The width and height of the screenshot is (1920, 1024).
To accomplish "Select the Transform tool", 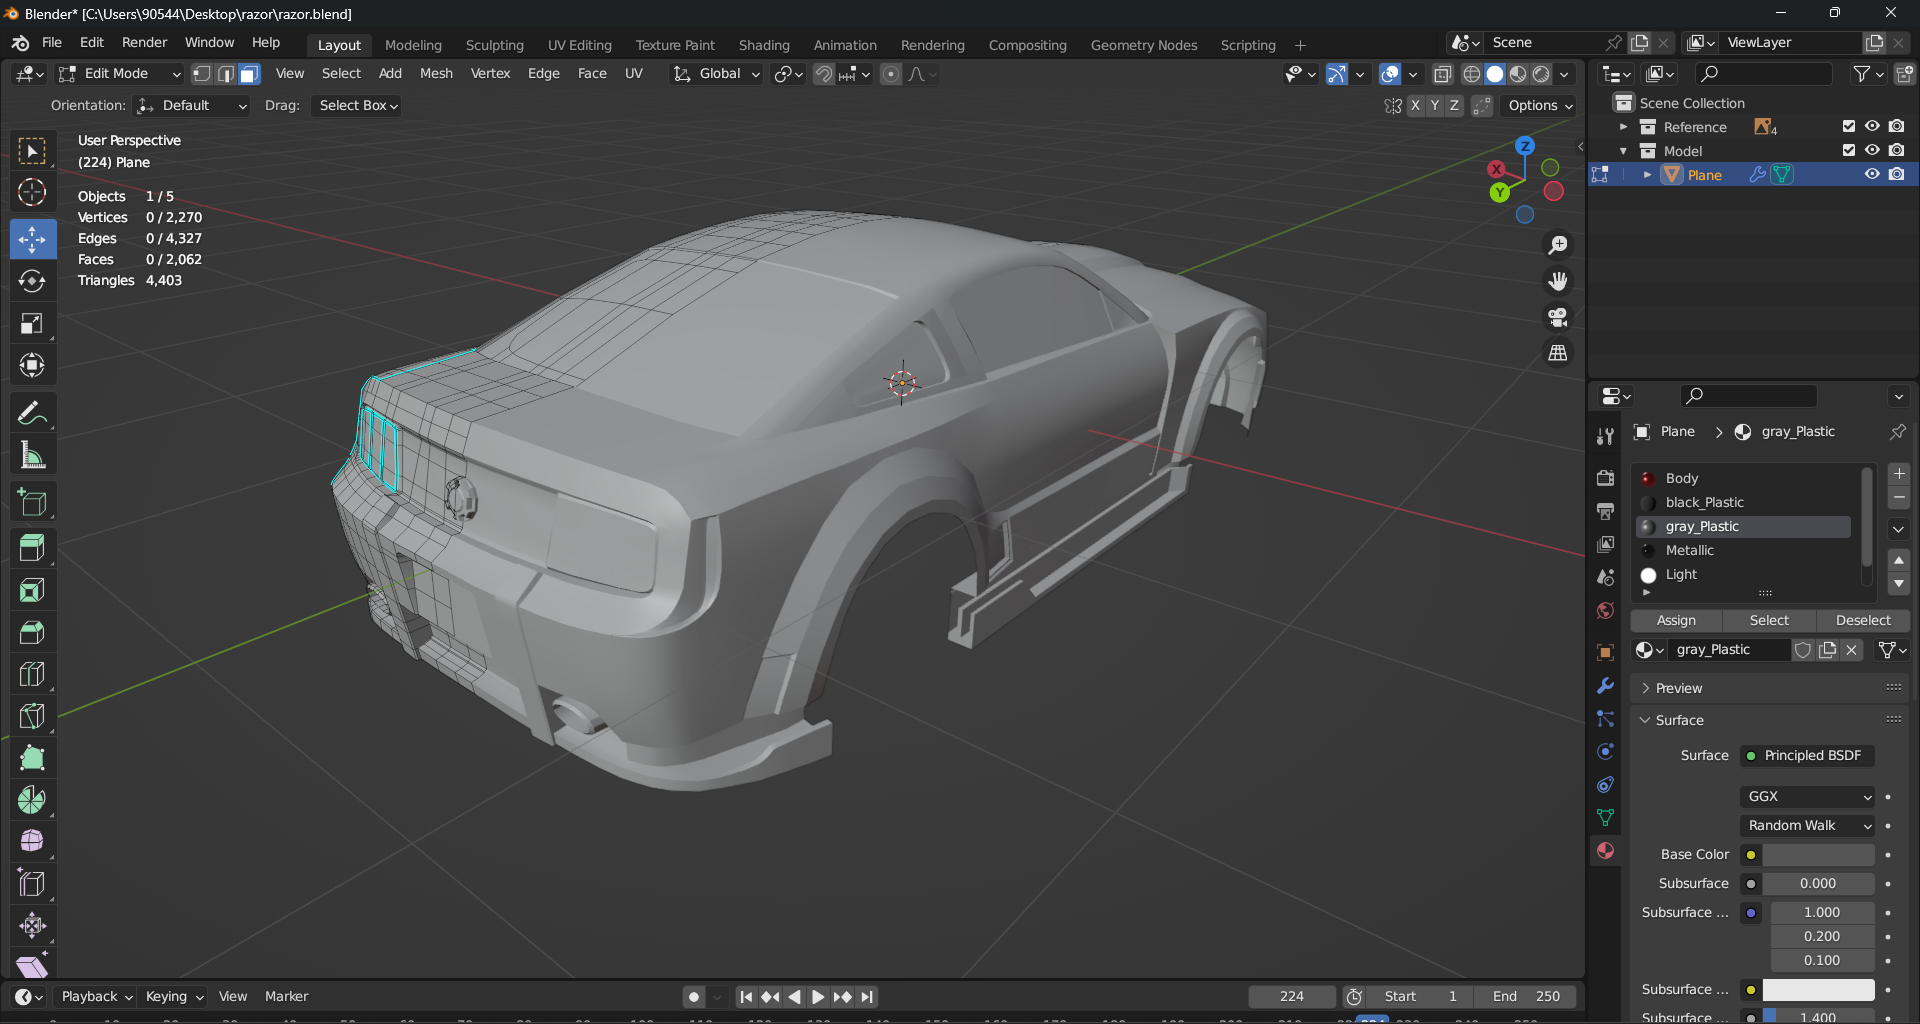I will pos(32,365).
